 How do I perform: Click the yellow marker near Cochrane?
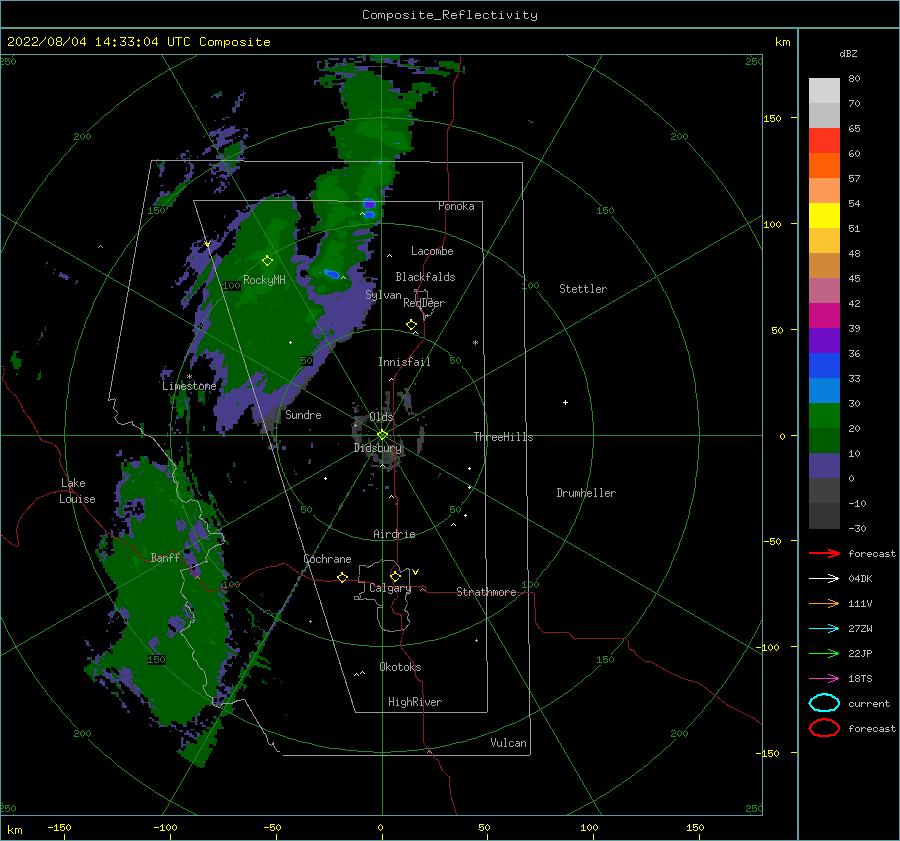coord(343,577)
